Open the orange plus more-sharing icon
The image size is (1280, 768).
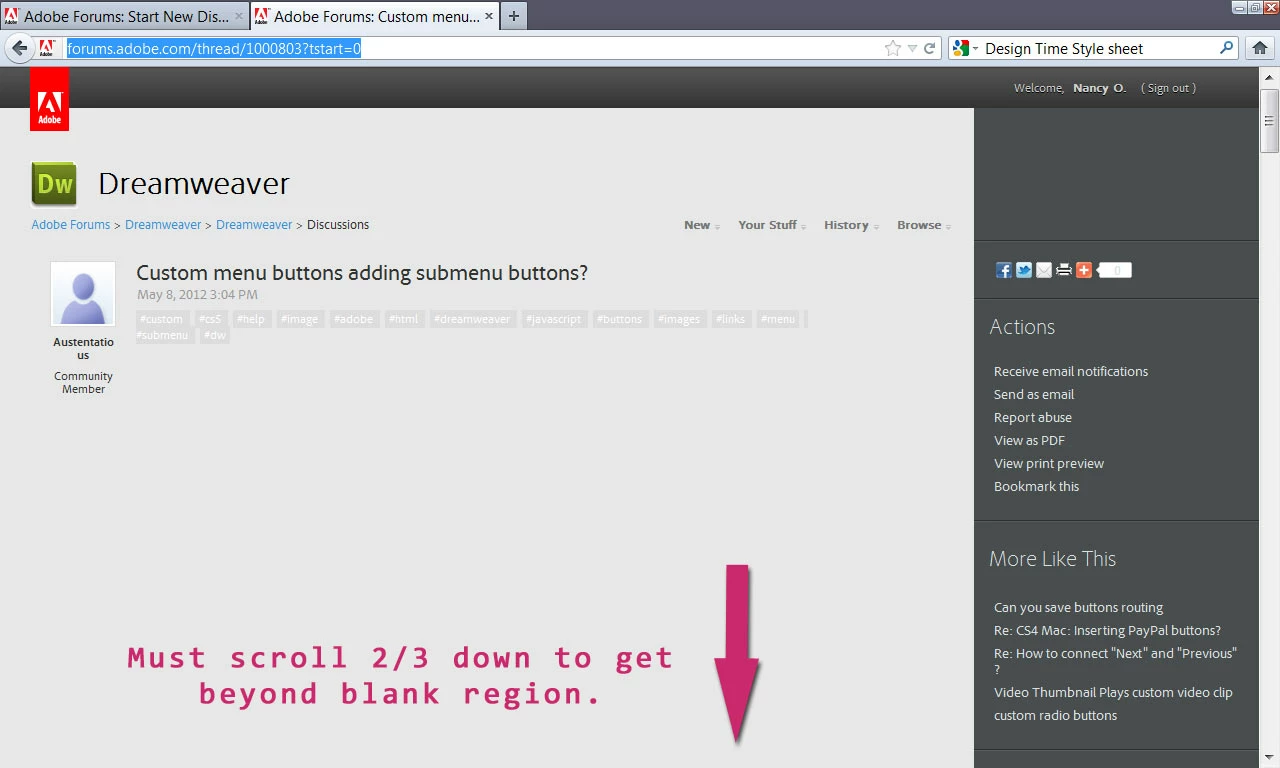pyautogui.click(x=1084, y=270)
